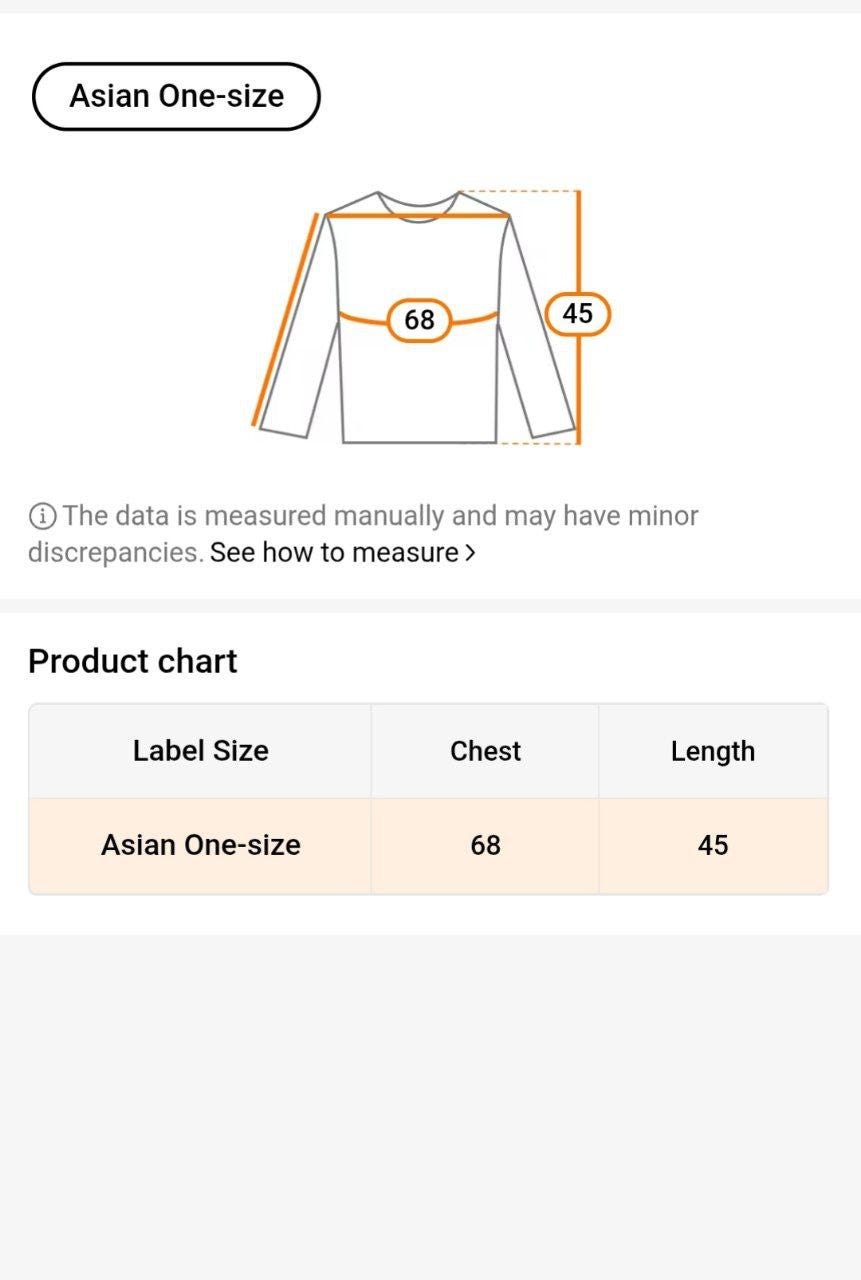
Task: Tap the orange shoulder width line
Action: [x=418, y=215]
